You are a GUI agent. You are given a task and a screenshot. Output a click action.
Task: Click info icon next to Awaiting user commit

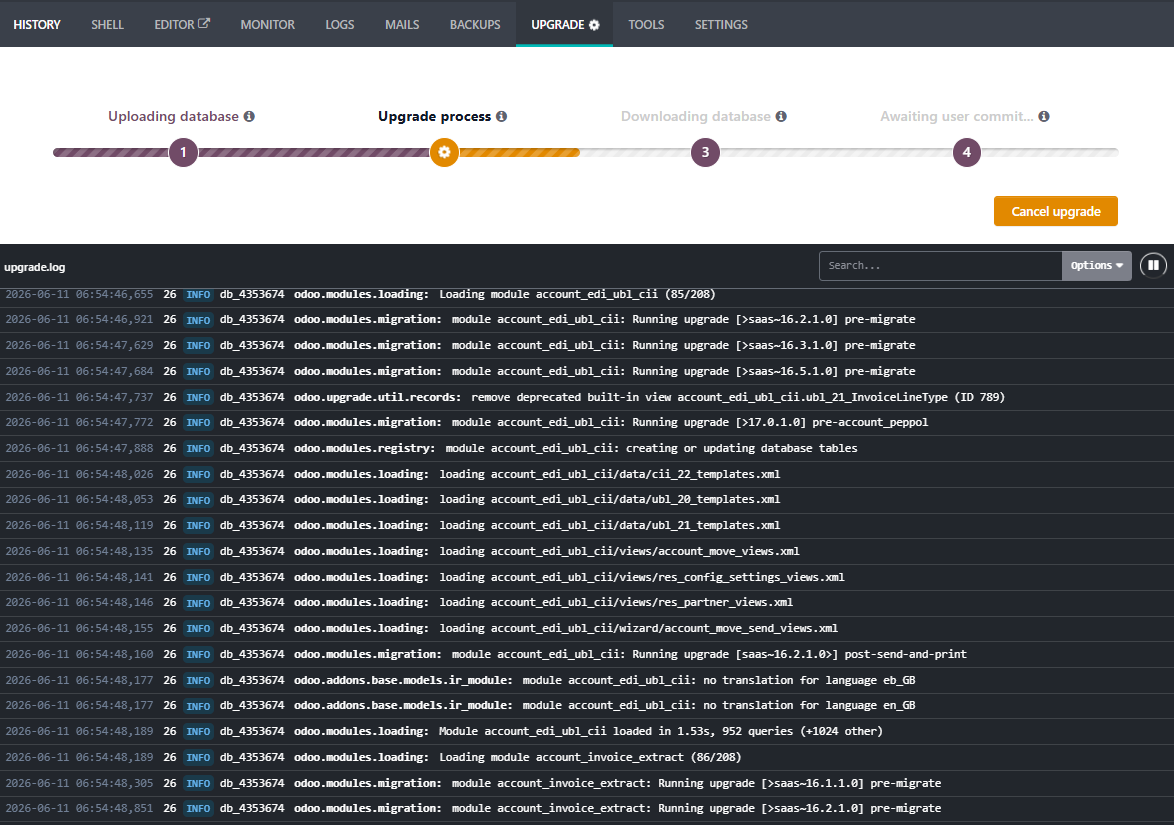(1044, 116)
